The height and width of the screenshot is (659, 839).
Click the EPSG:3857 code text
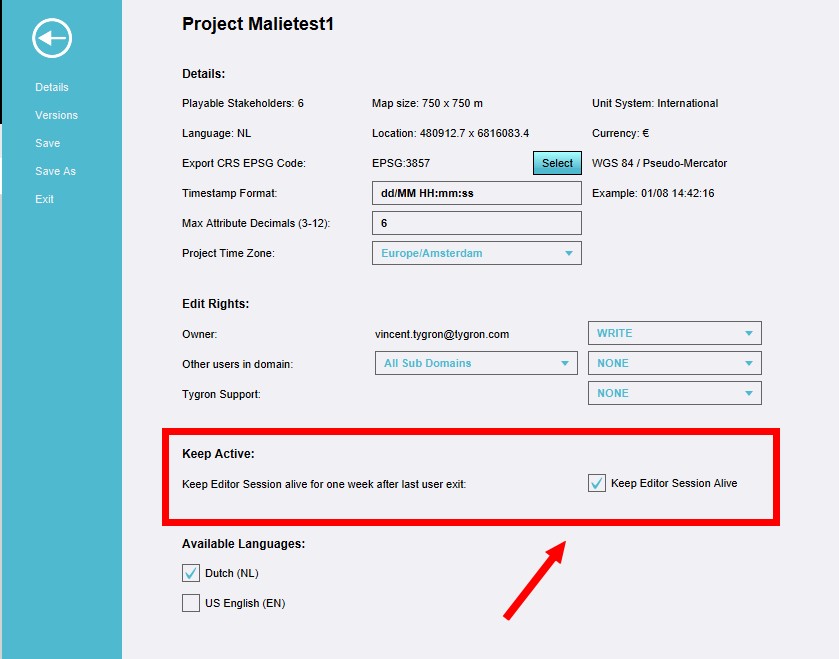tap(401, 163)
